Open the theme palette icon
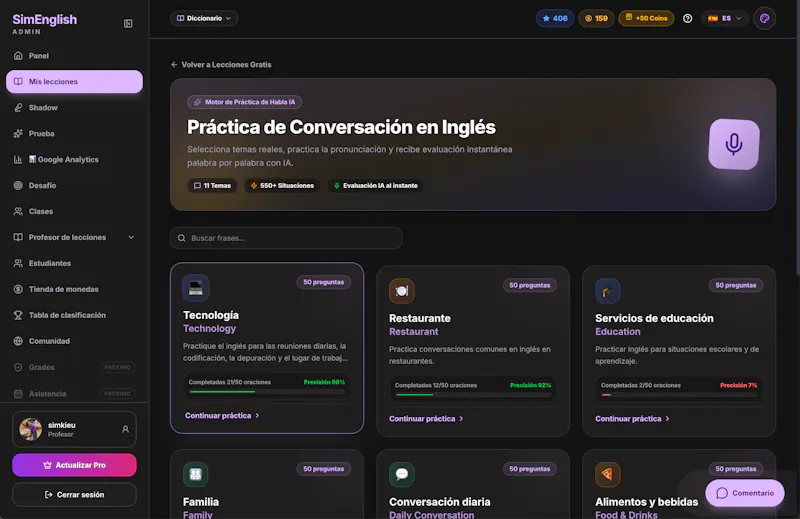 tap(764, 18)
